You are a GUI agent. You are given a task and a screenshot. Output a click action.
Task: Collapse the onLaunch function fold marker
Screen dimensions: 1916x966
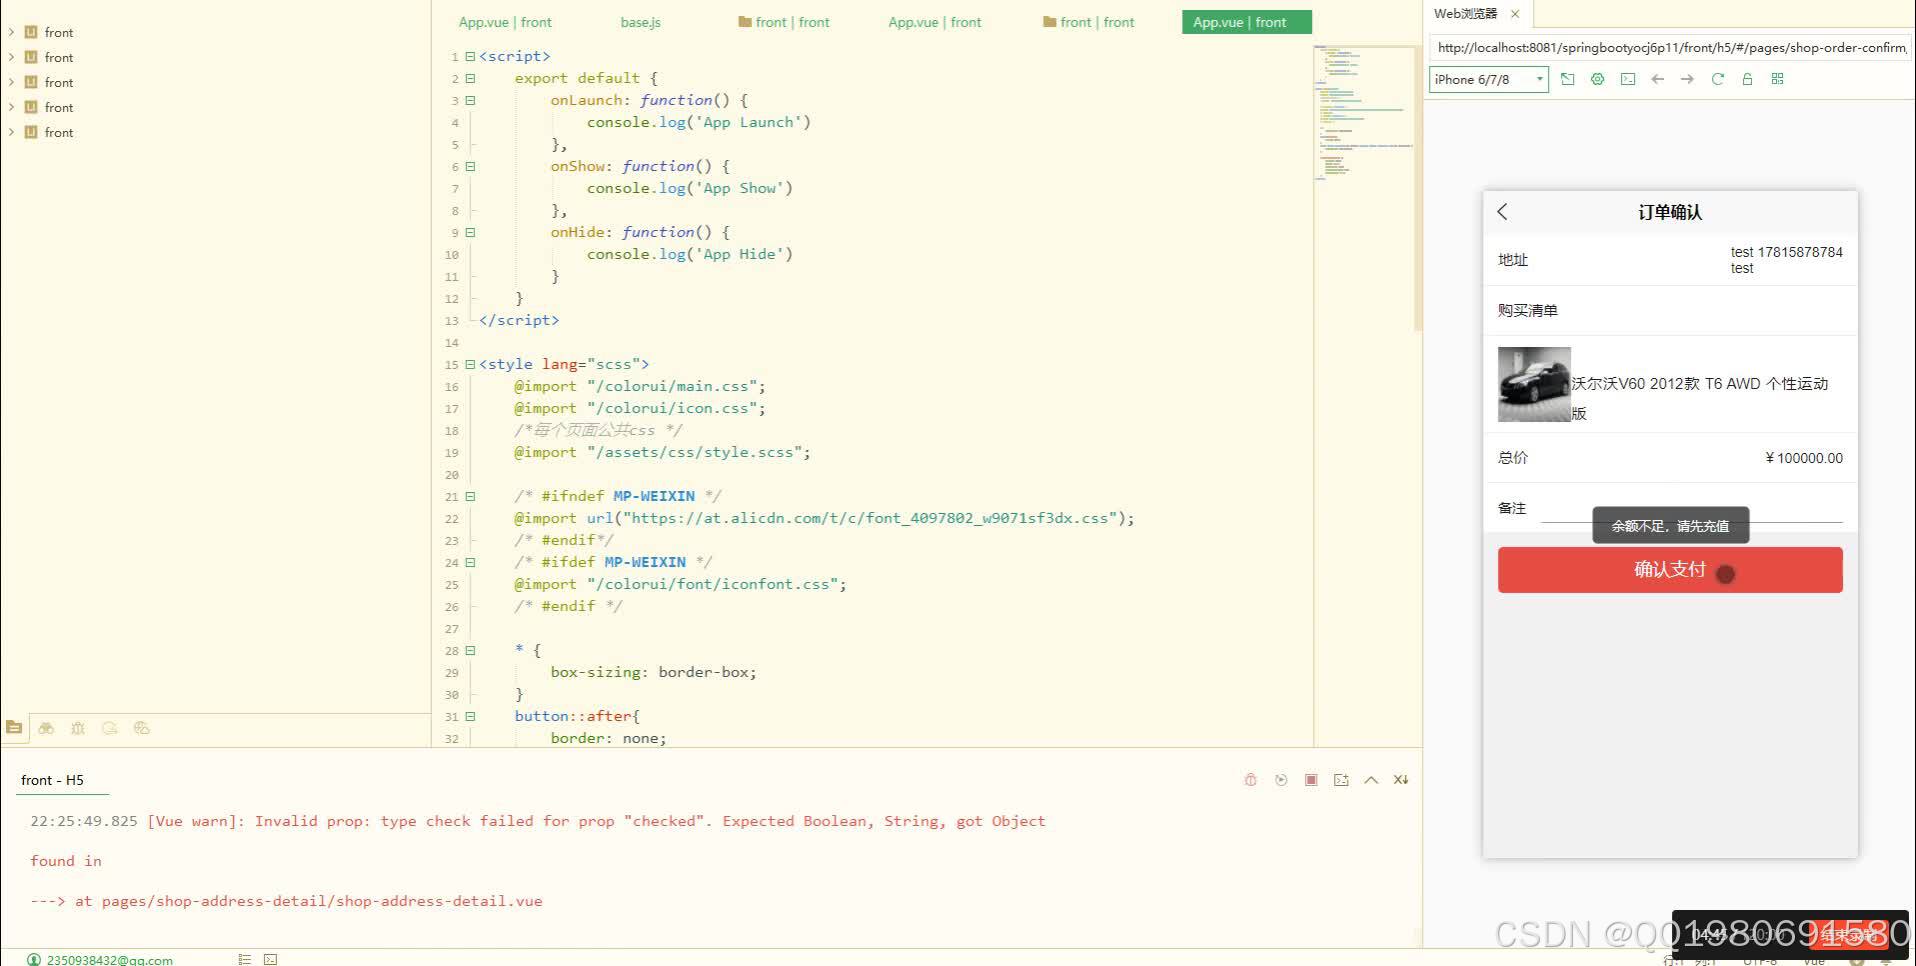(x=470, y=100)
